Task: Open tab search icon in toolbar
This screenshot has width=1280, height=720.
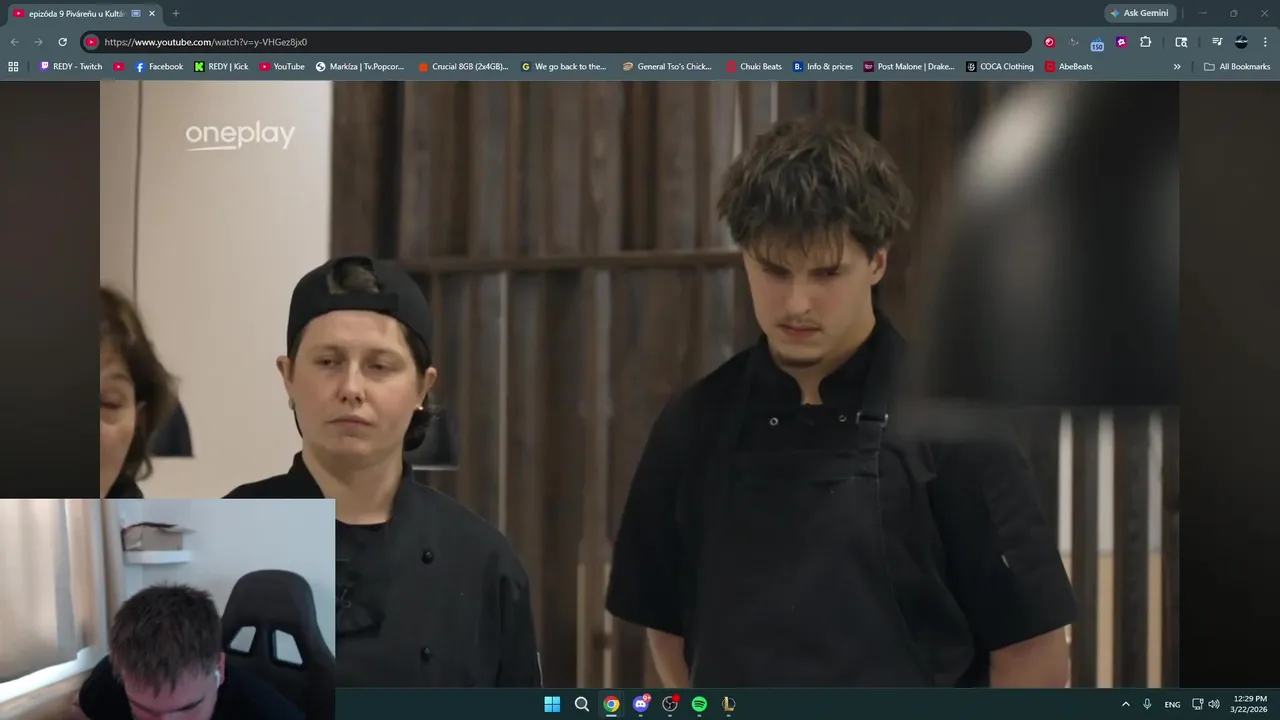Action: 1181,42
